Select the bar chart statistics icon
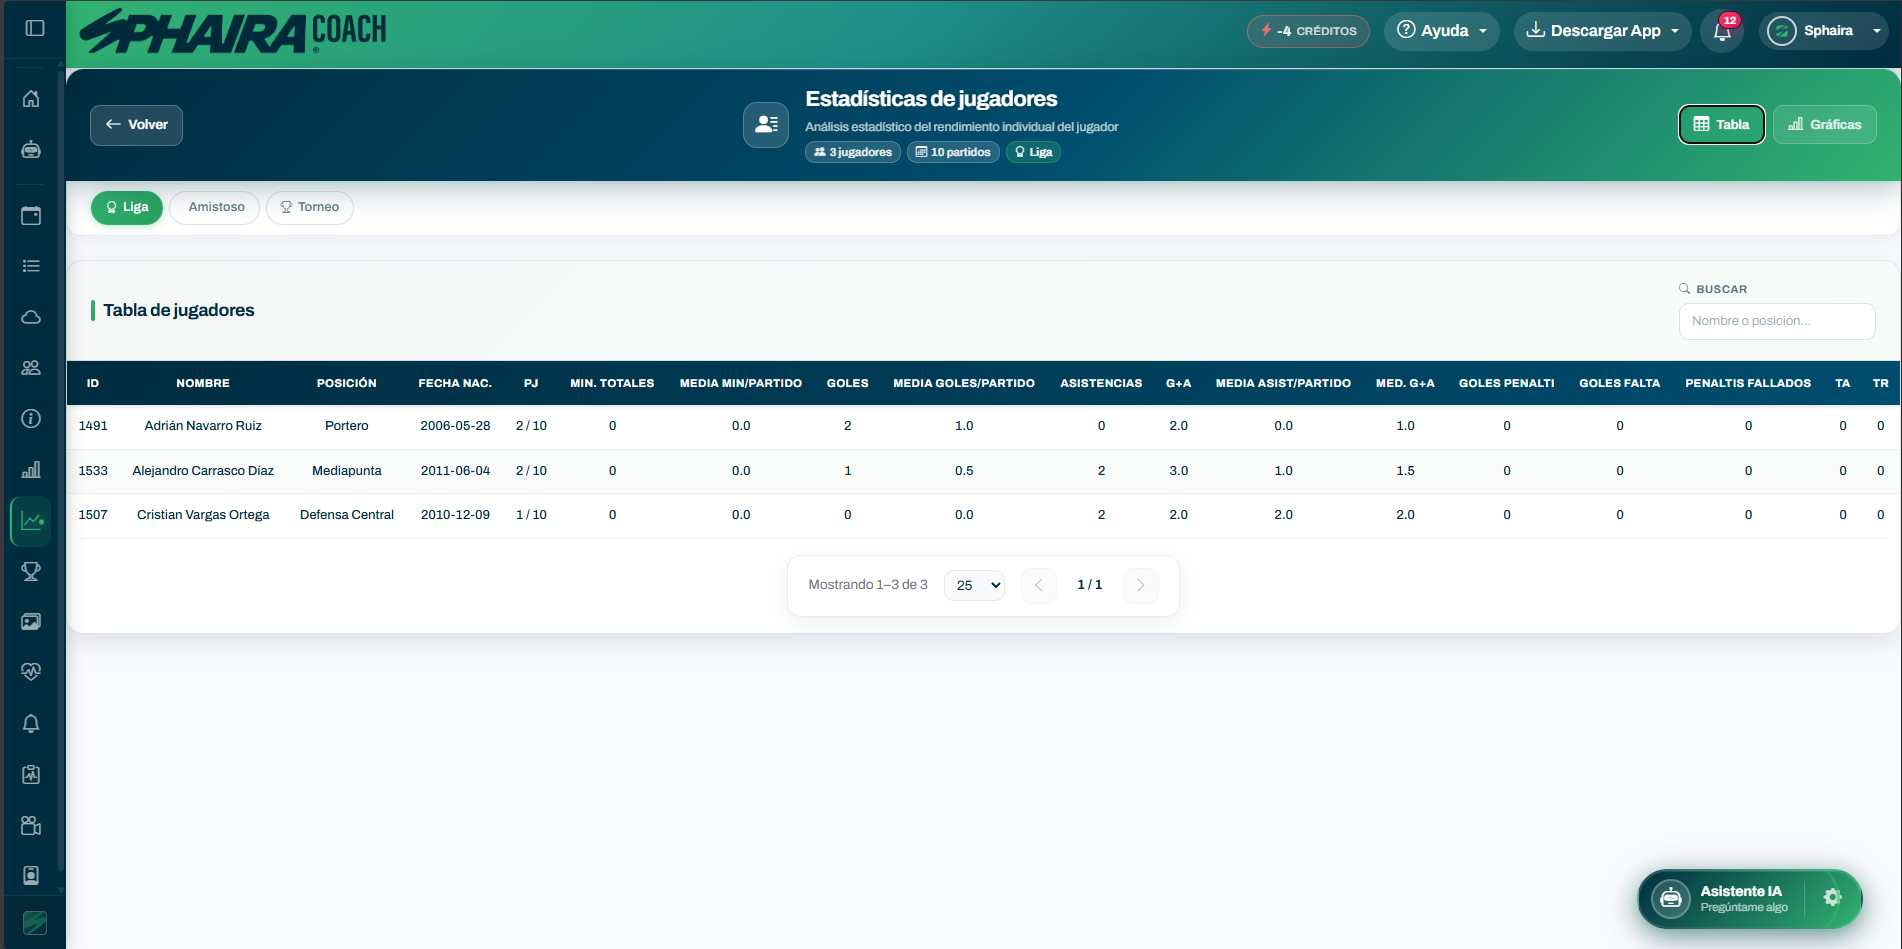The image size is (1902, 949). (x=31, y=469)
